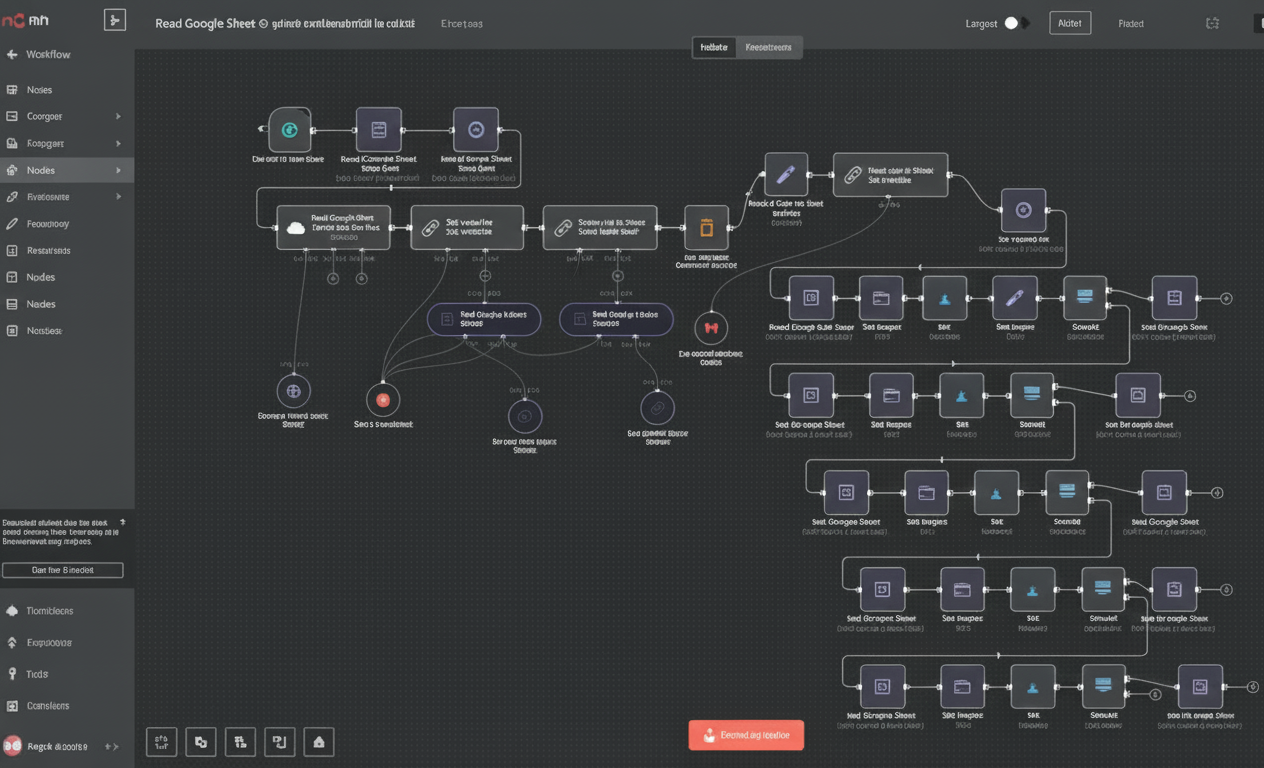1264x768 pixels.
Task: Expand the Koopgaer sidebar item arrow
Action: coord(118,144)
